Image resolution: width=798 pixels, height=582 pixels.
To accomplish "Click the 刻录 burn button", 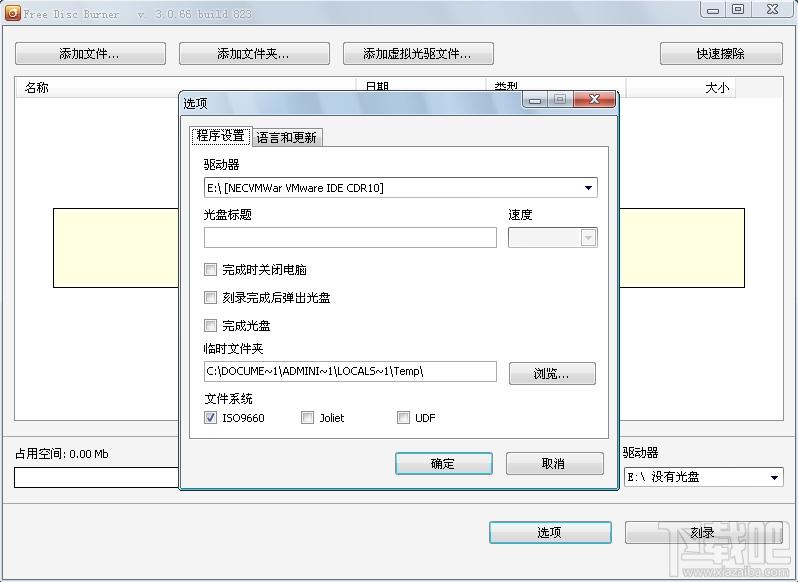I will click(703, 533).
